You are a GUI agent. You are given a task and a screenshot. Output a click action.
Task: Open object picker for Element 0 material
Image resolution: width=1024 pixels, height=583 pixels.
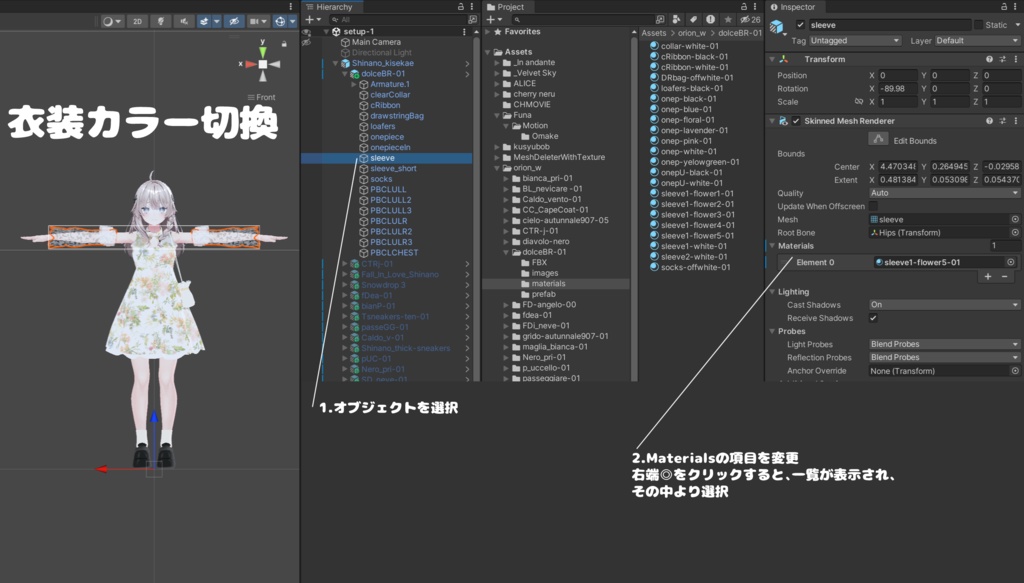click(1011, 262)
